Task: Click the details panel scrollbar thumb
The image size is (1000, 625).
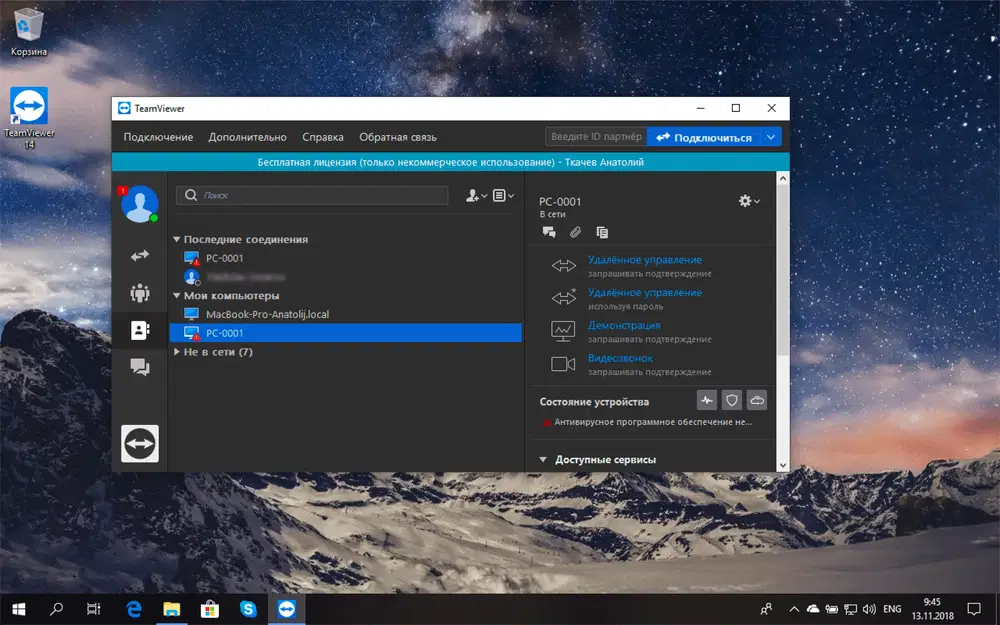Action: [783, 268]
